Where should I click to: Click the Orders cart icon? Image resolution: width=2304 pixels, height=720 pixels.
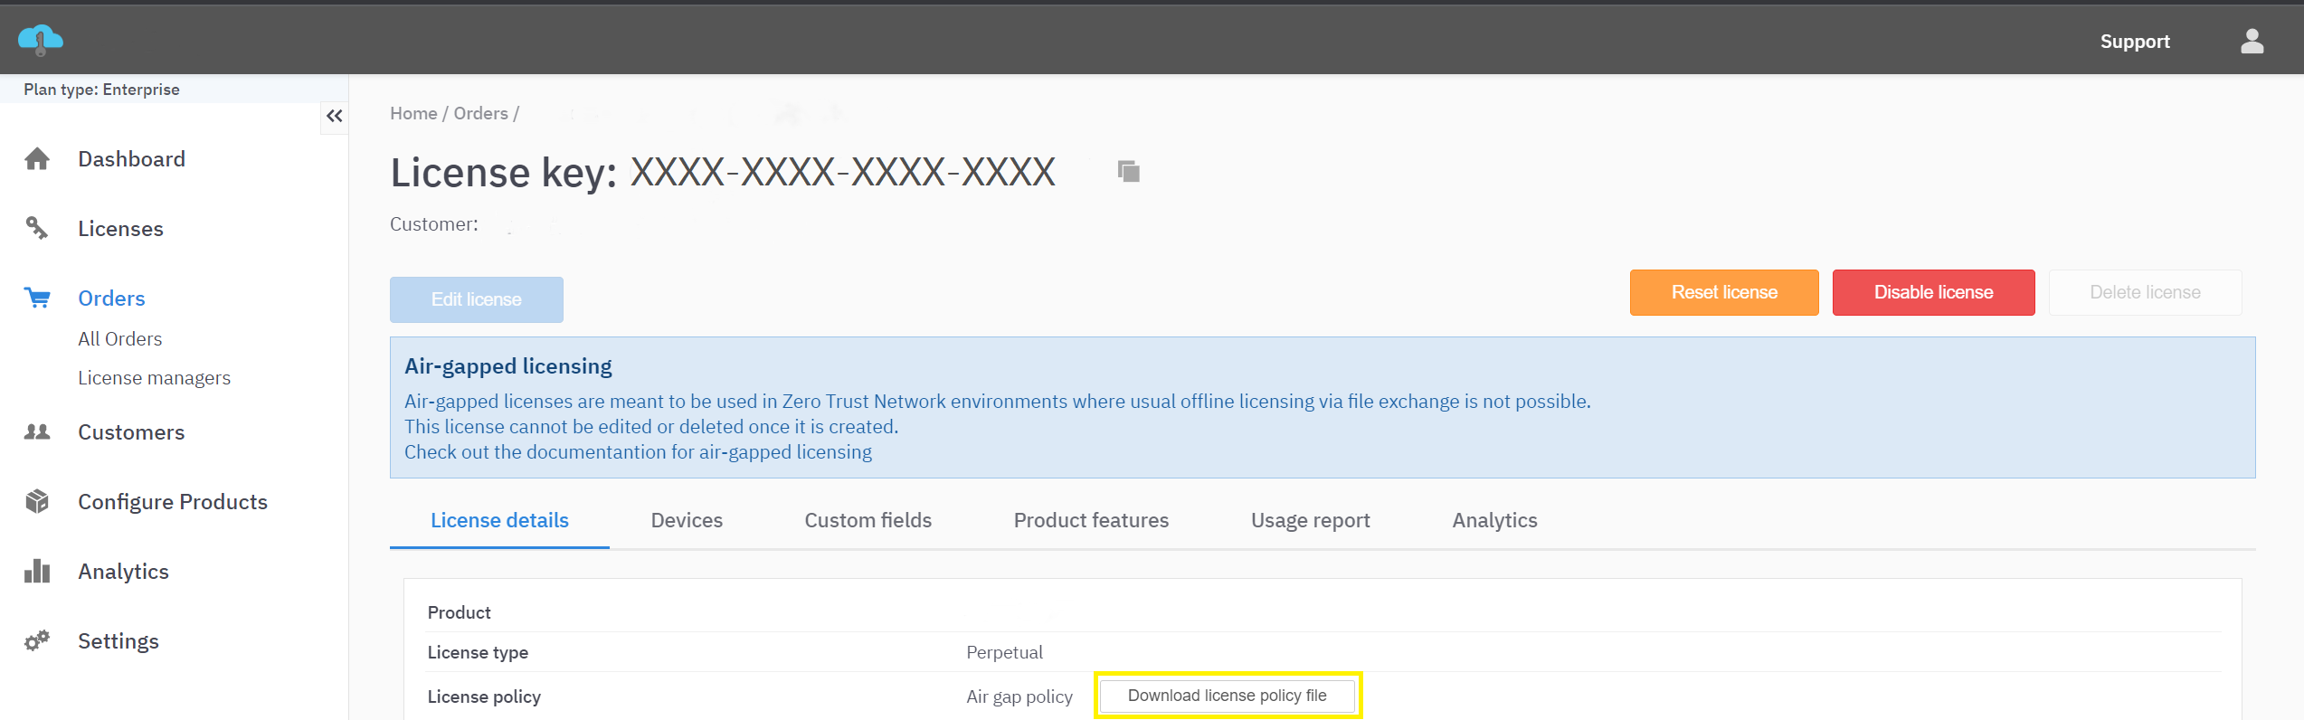tap(37, 298)
